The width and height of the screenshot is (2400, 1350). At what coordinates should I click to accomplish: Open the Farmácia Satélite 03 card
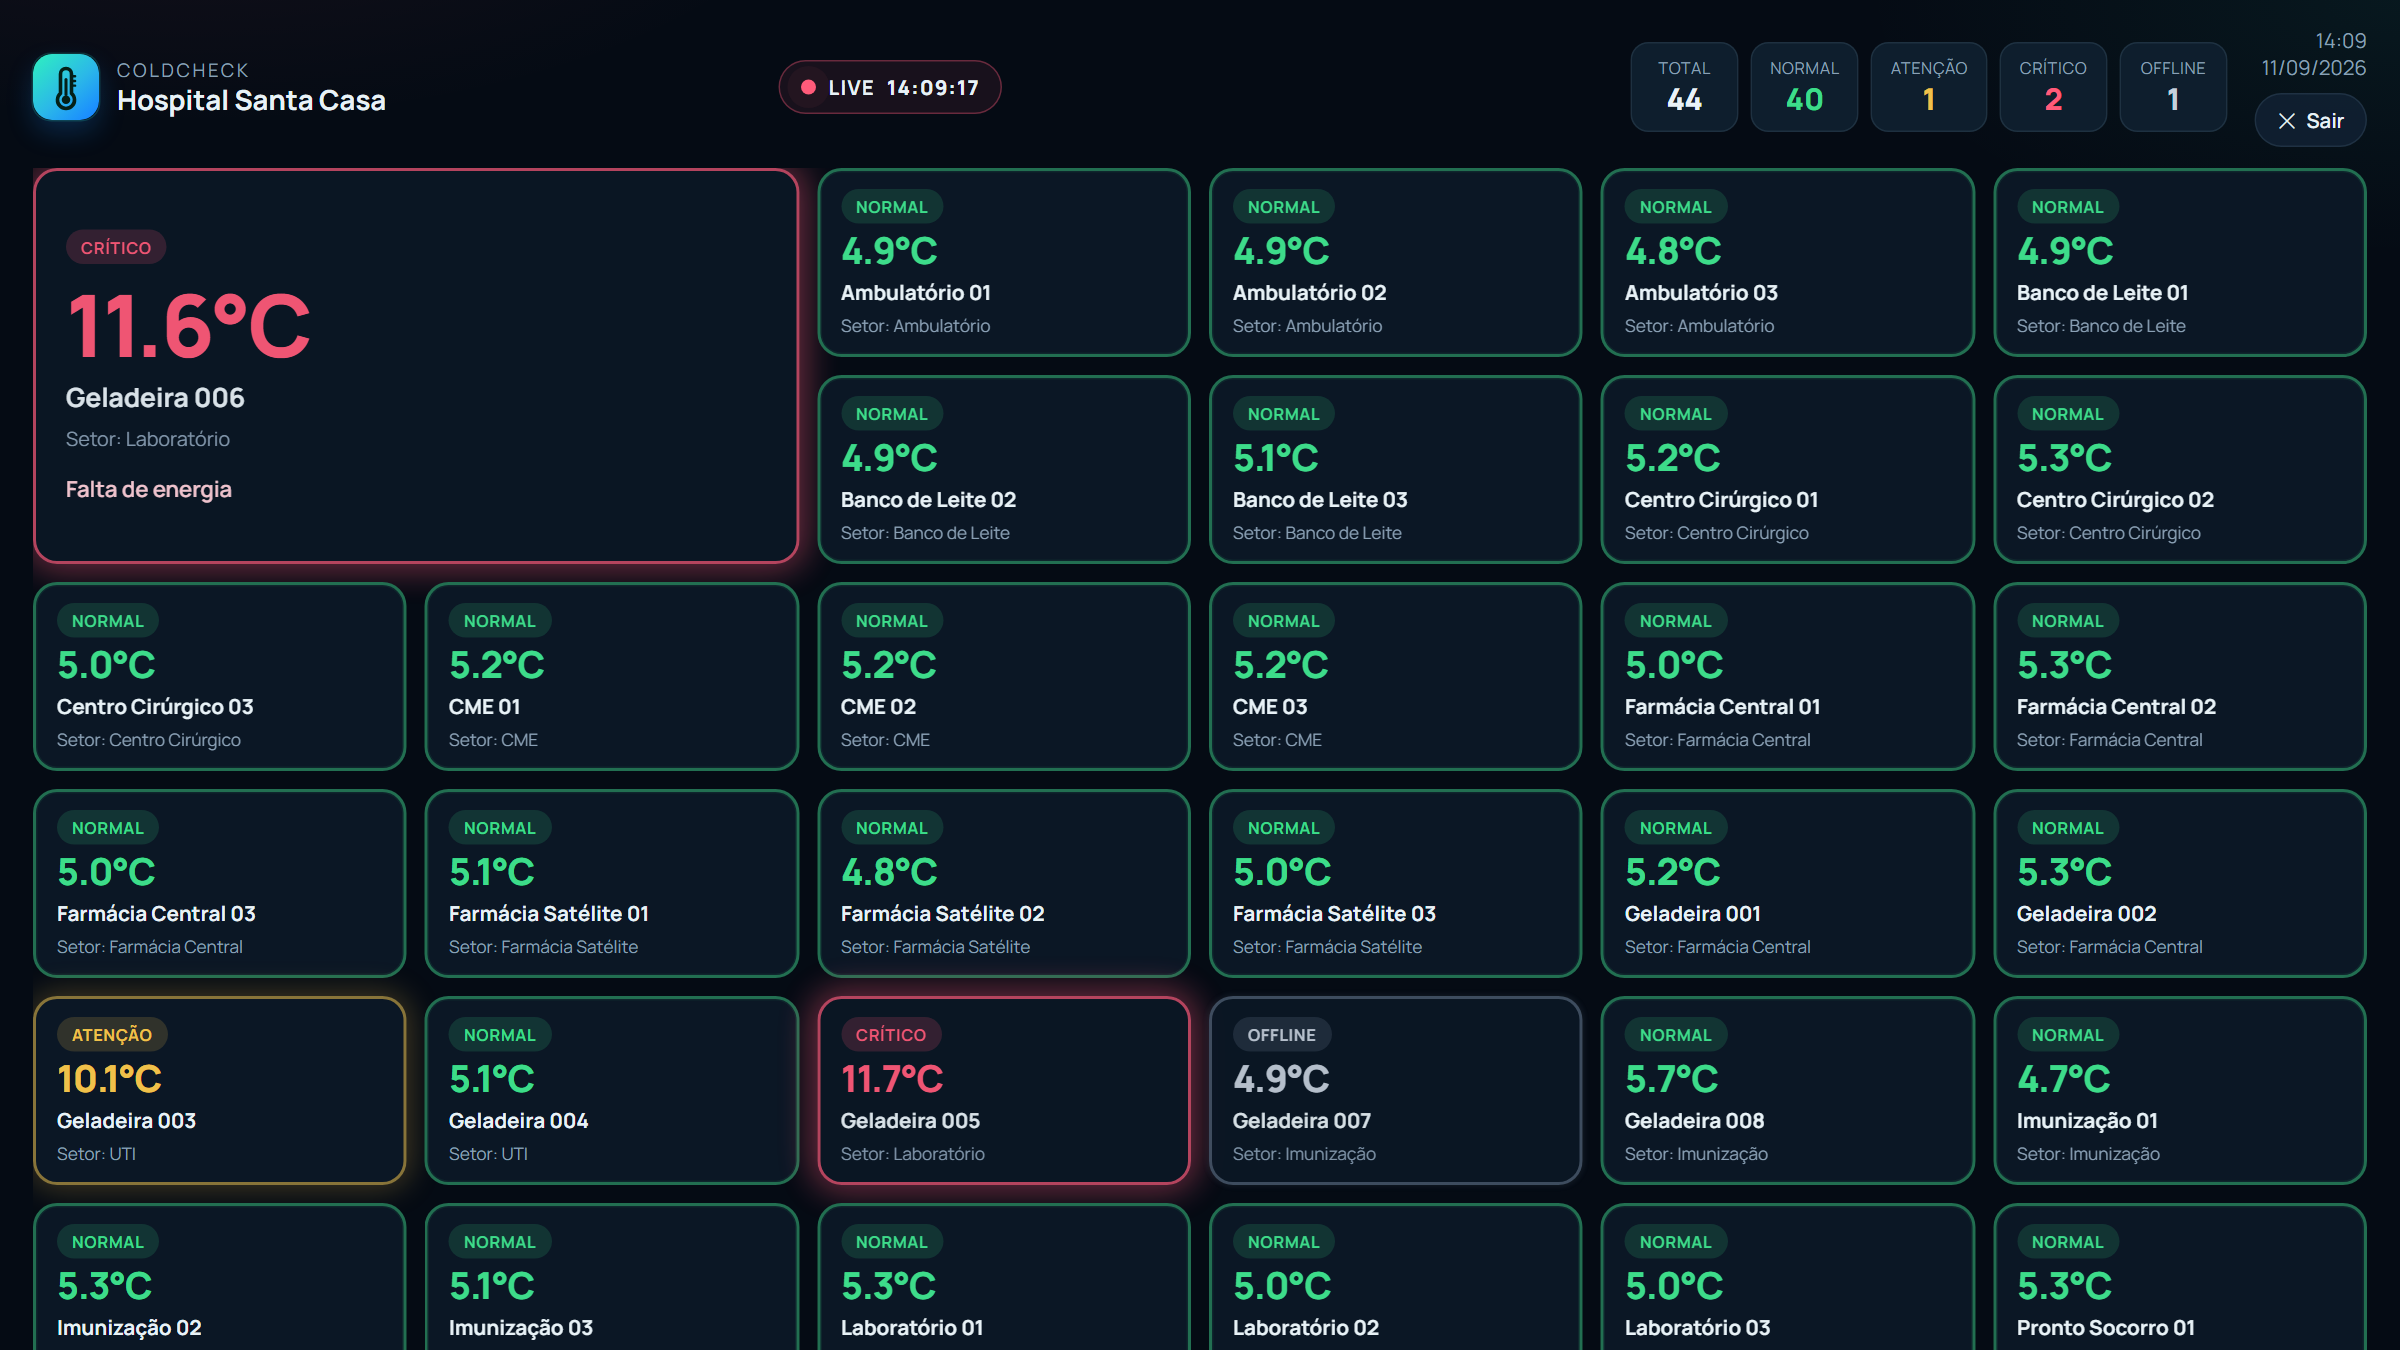[x=1396, y=884]
